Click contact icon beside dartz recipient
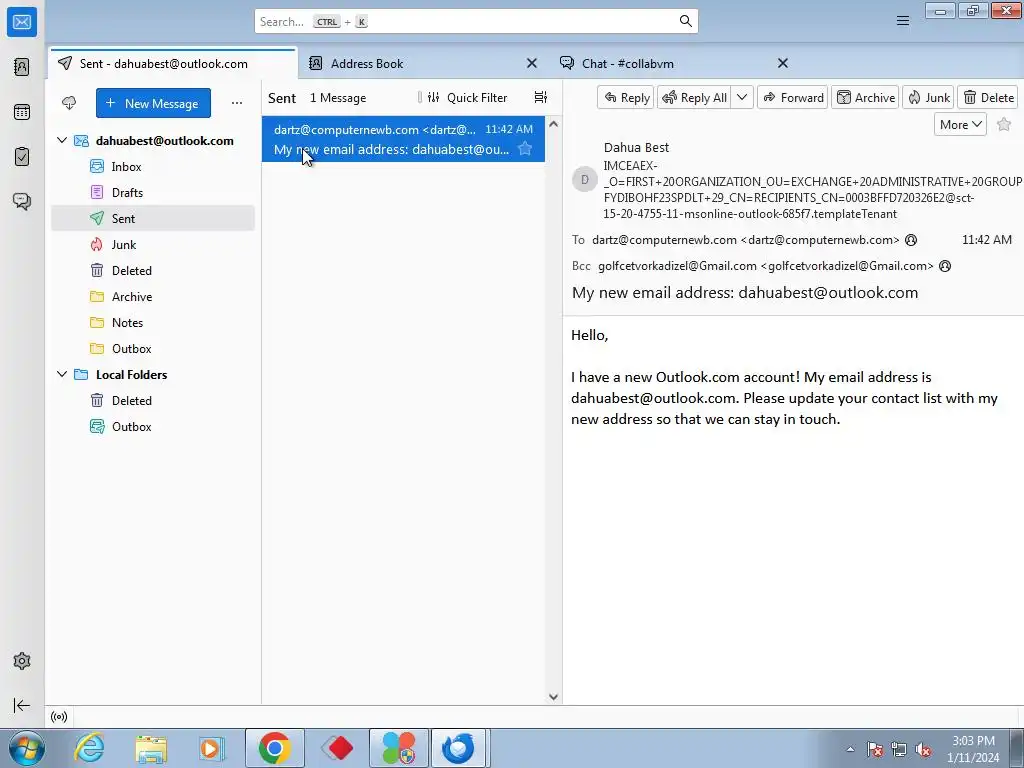Image resolution: width=1024 pixels, height=768 pixels. (x=911, y=240)
